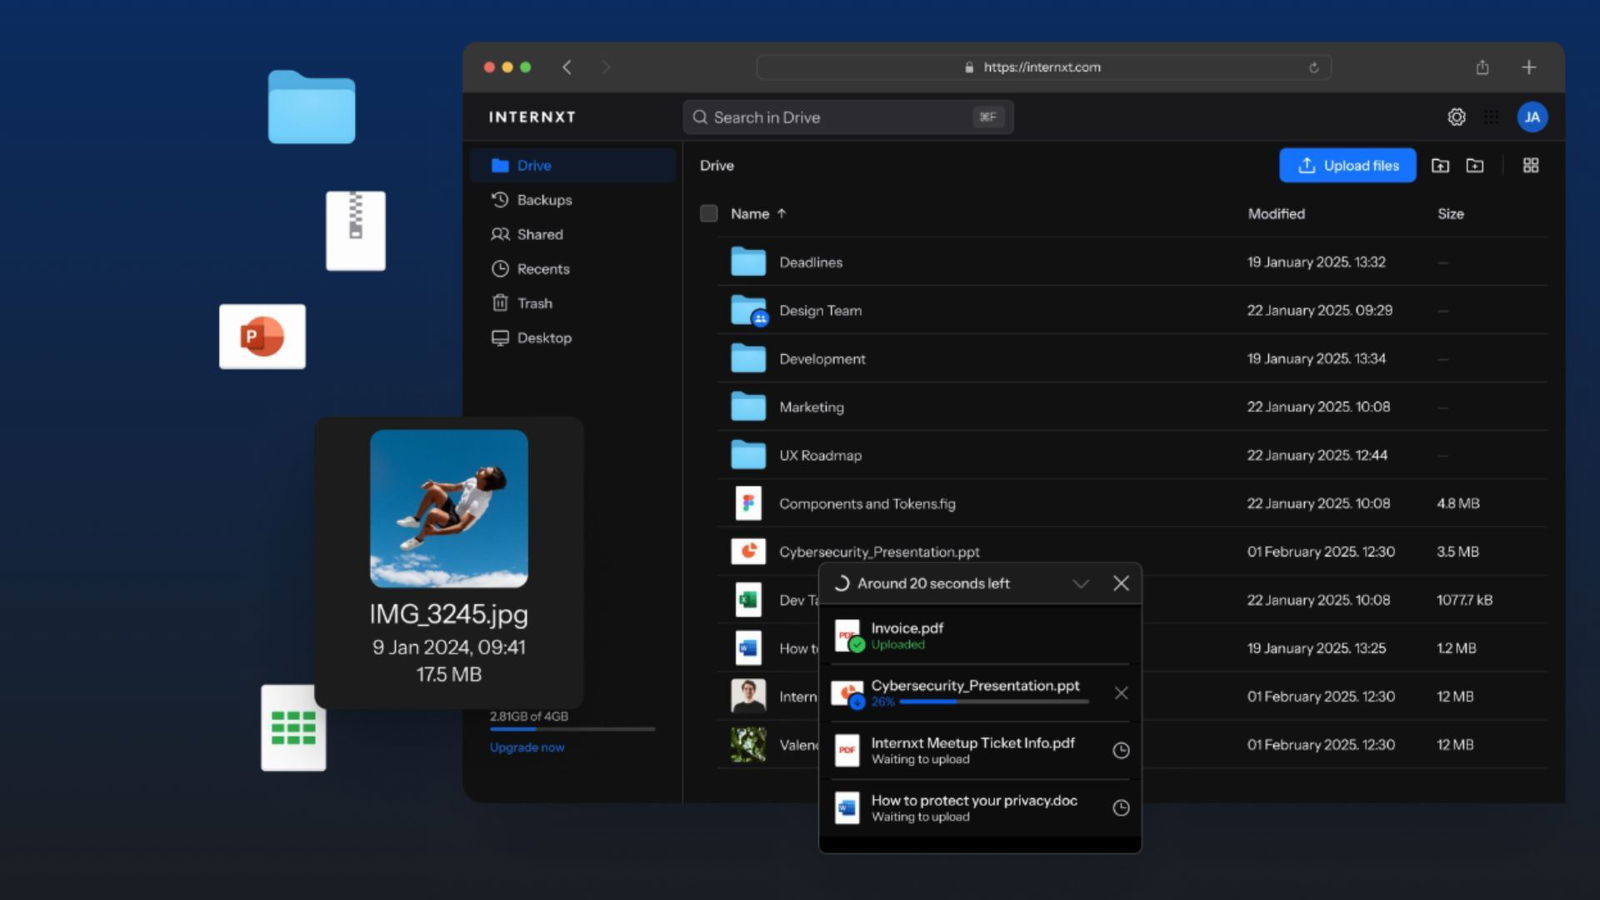This screenshot has height=900, width=1600.
Task: Cancel the Cybersecurity_Presentation.ppt upload
Action: (x=1121, y=693)
